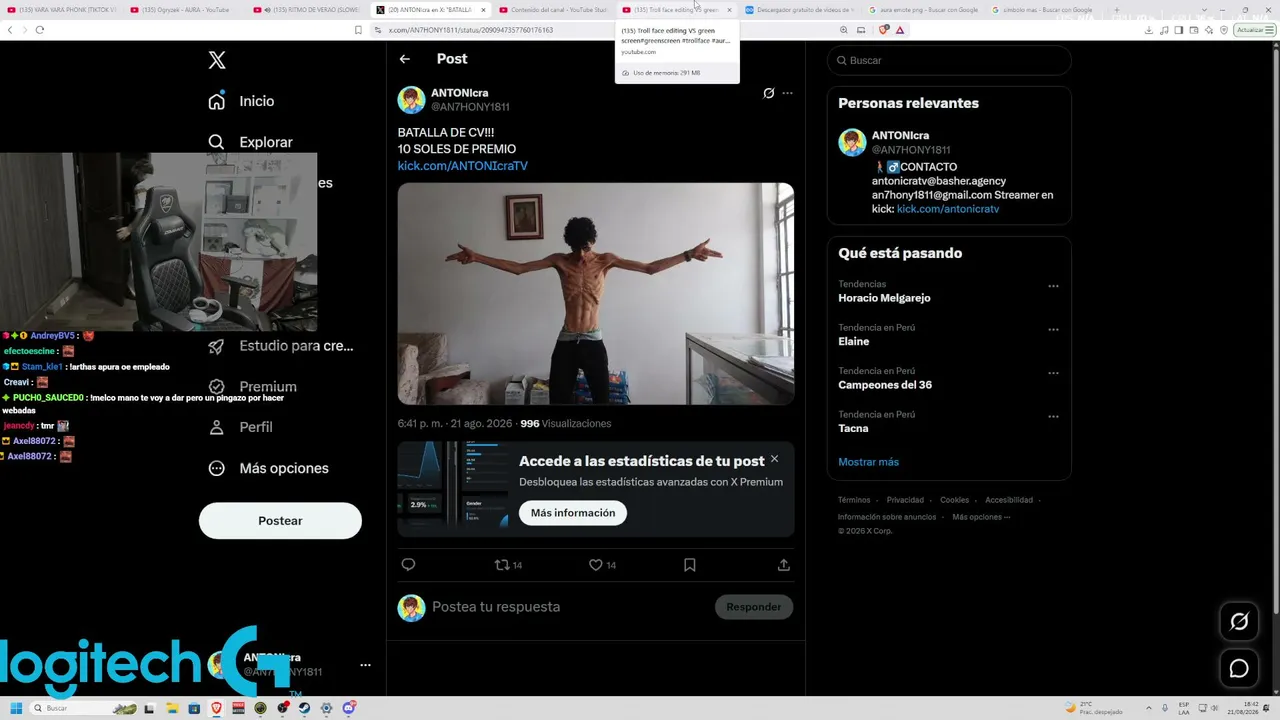Open the floating messages chat button
The height and width of the screenshot is (720, 1280).
[x=1239, y=669]
